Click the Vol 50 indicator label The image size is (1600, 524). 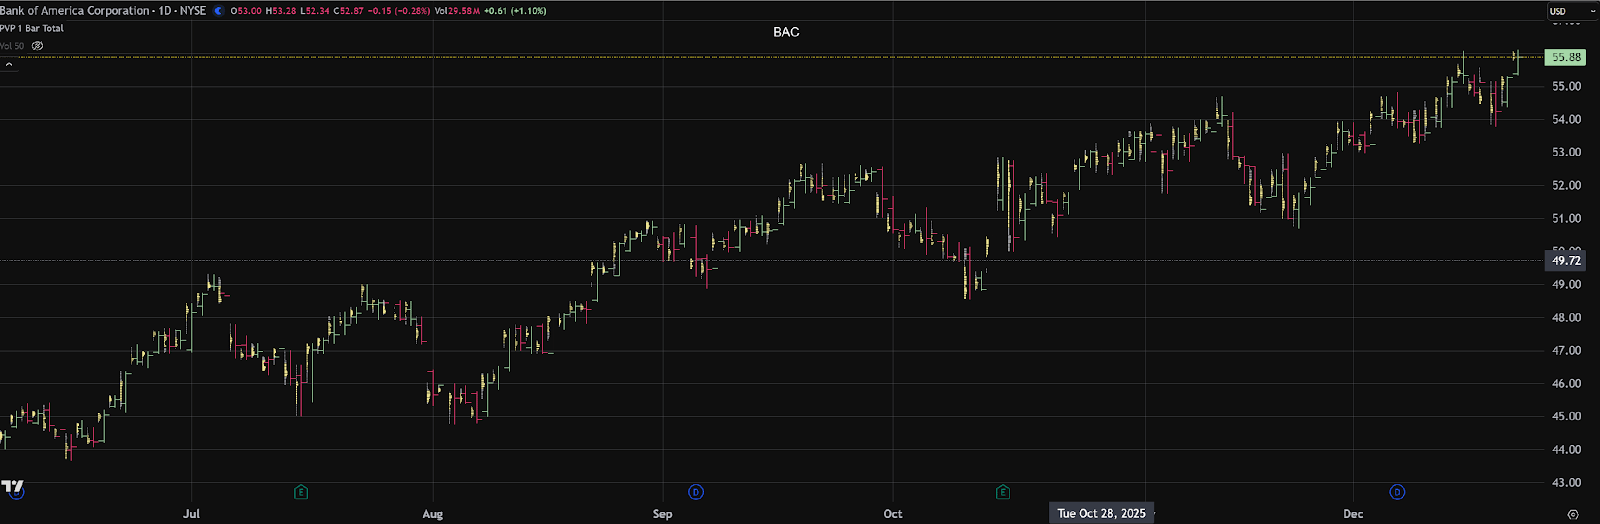coord(12,46)
